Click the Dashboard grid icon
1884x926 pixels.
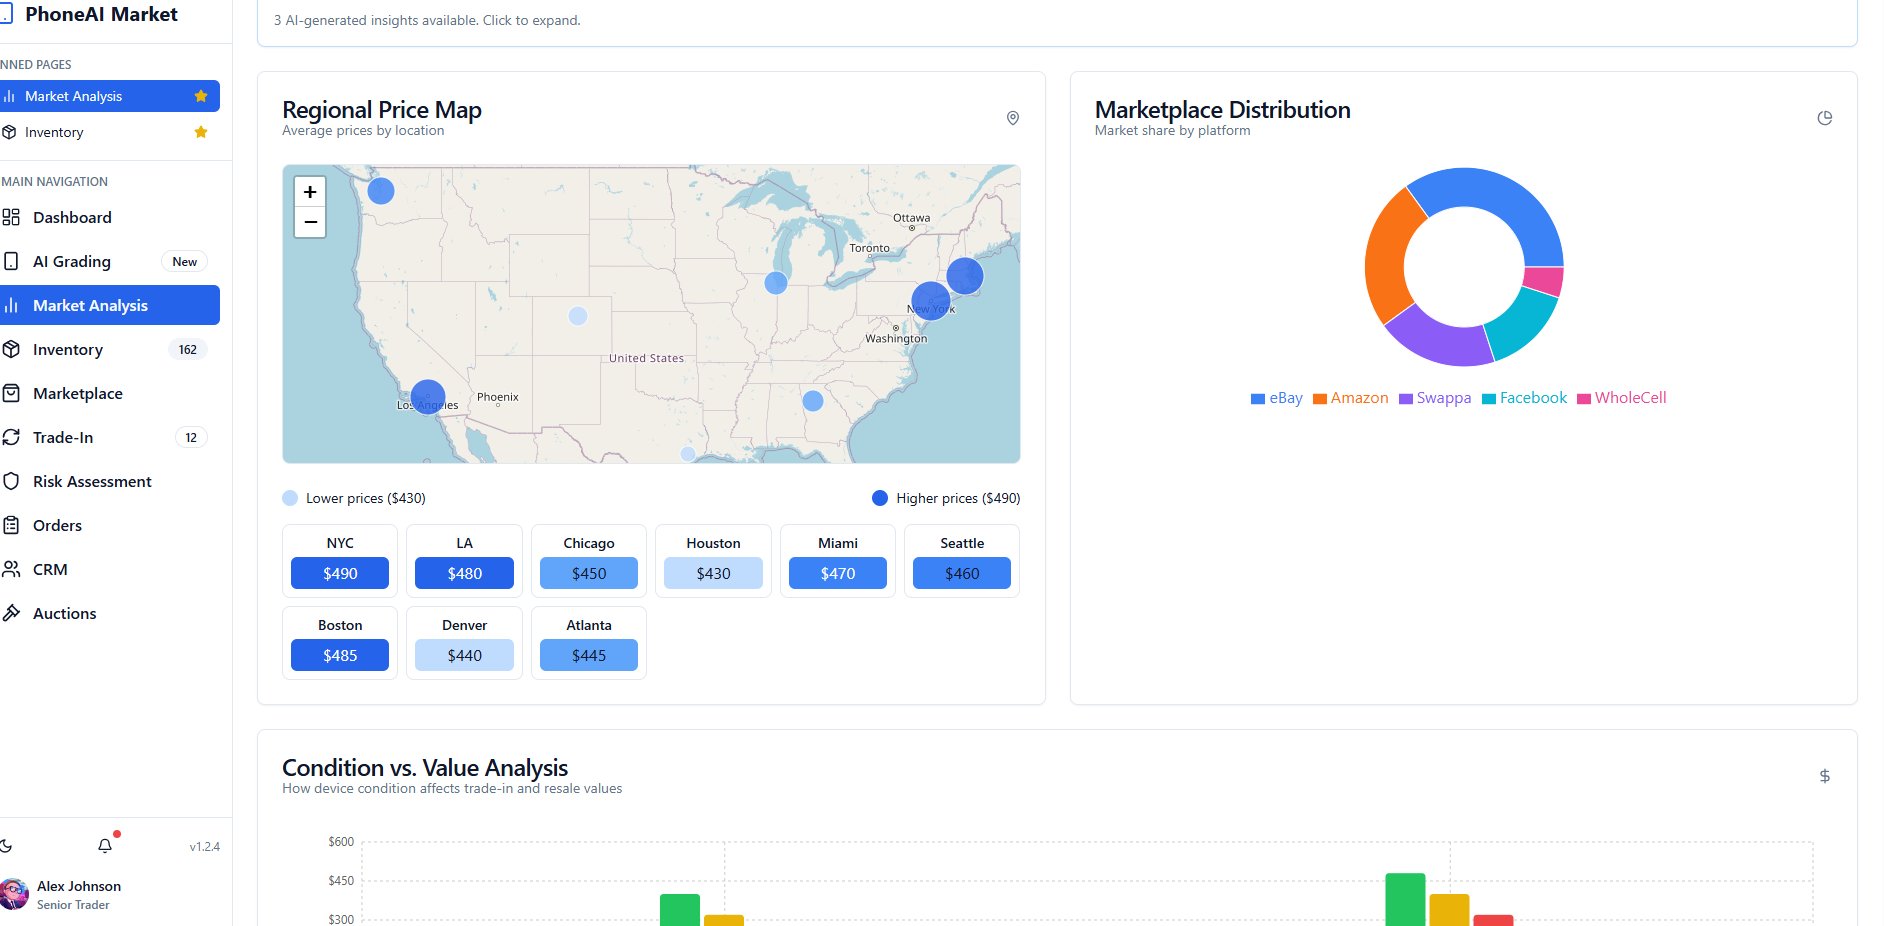click(x=11, y=217)
